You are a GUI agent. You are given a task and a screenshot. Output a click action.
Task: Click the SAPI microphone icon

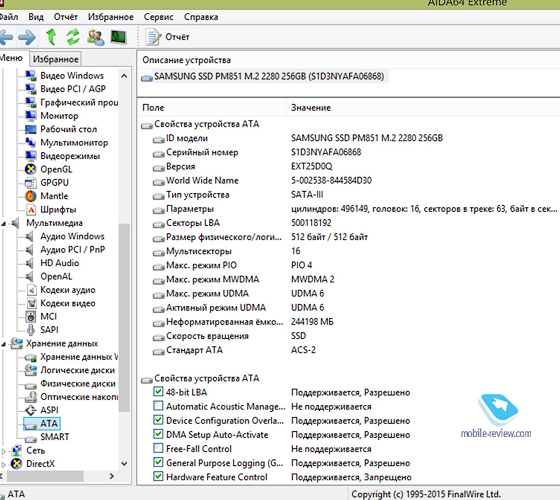31,330
